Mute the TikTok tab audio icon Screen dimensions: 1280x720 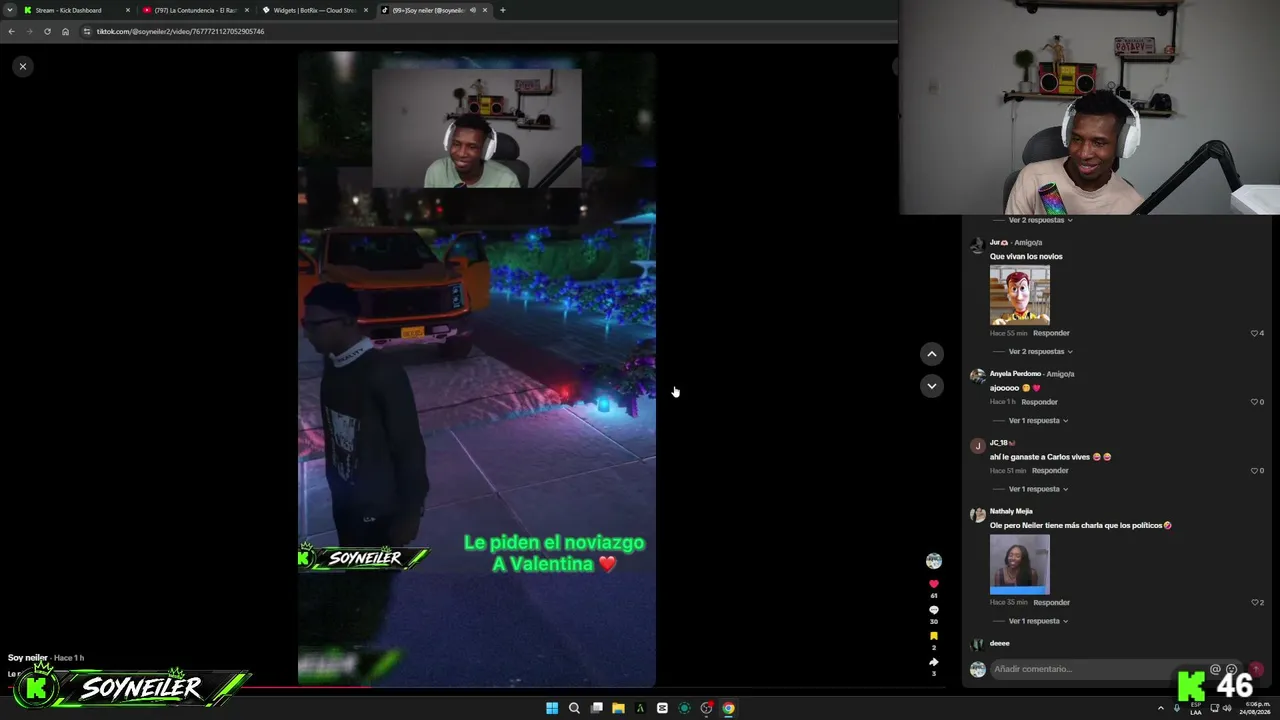[472, 10]
